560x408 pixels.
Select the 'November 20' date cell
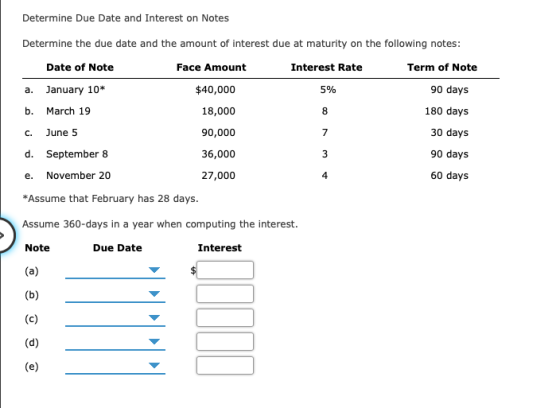point(78,175)
